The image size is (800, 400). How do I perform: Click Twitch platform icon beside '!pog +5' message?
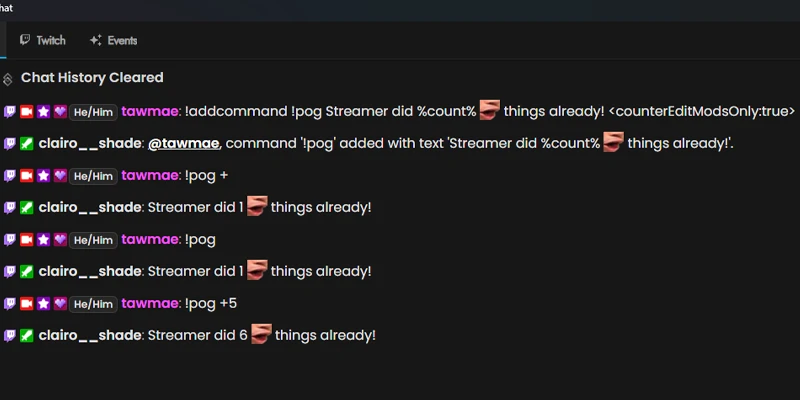(10, 304)
